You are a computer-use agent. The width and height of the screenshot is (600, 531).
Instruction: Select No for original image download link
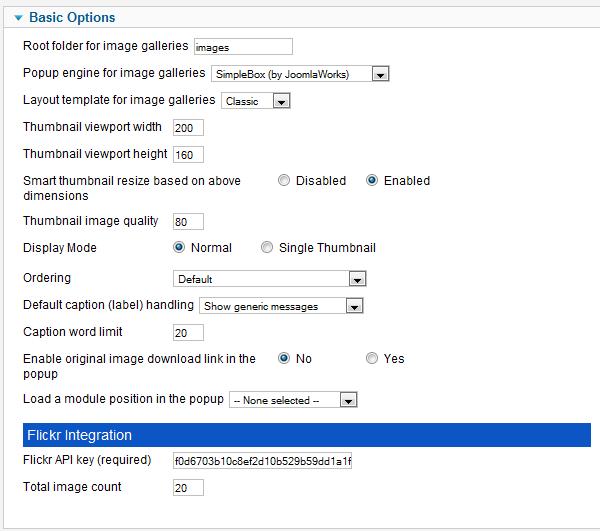coord(284,358)
